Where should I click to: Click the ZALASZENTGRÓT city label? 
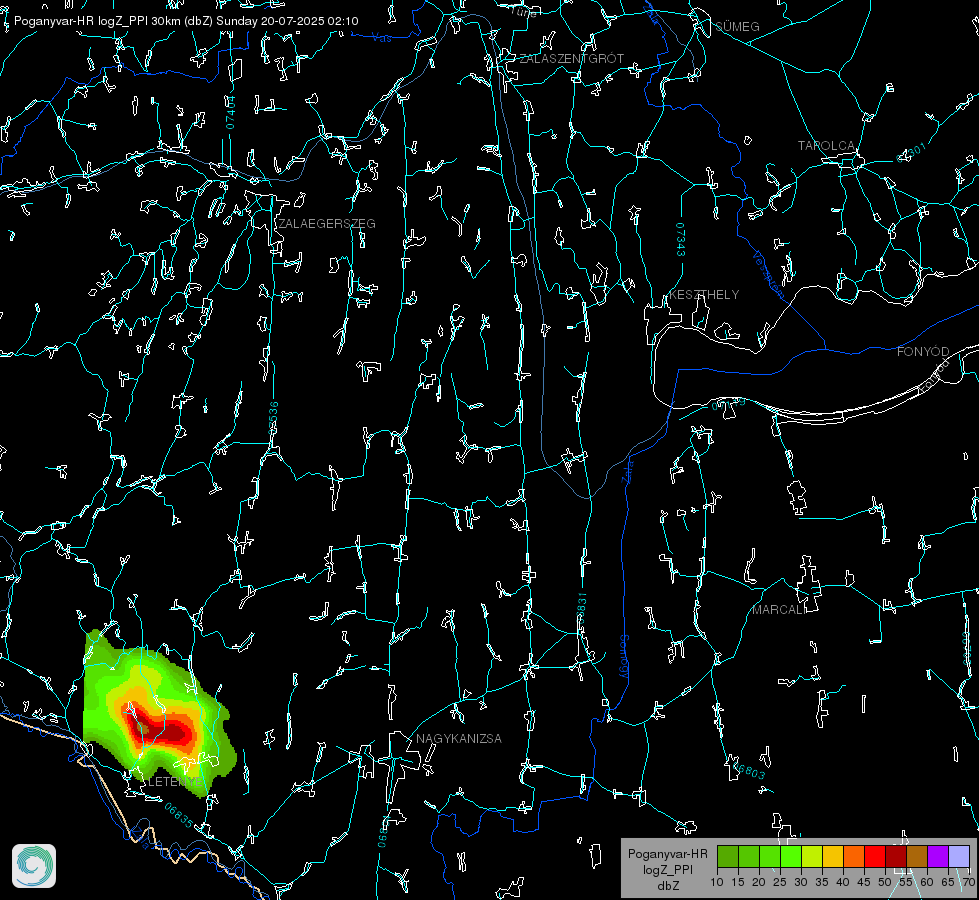point(571,59)
